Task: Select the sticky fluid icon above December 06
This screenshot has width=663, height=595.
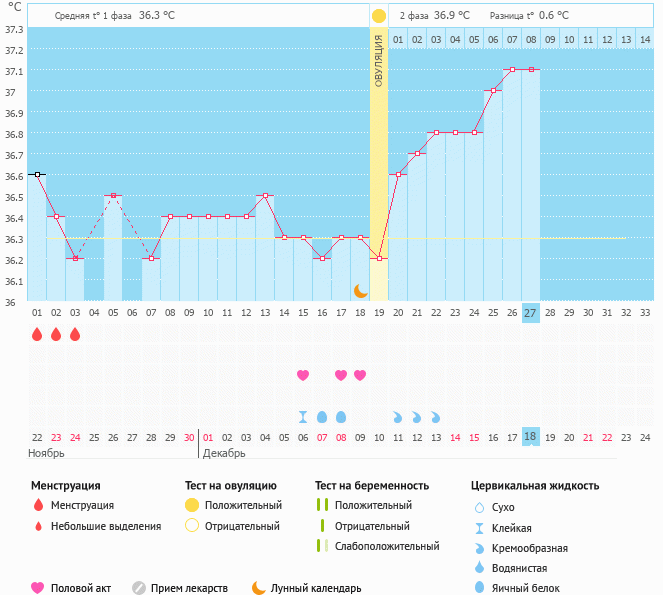Action: [303, 416]
